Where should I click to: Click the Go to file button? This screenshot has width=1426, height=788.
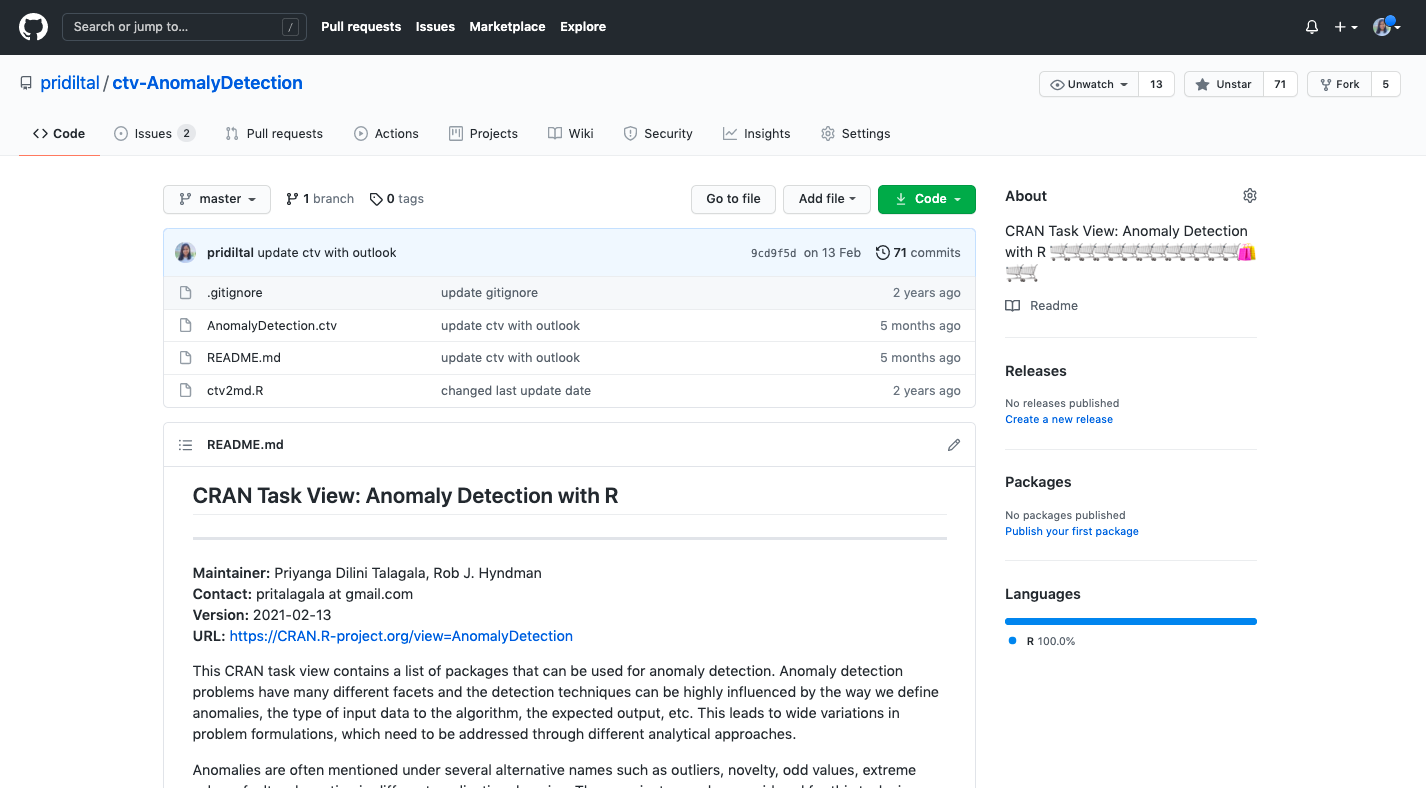point(733,199)
